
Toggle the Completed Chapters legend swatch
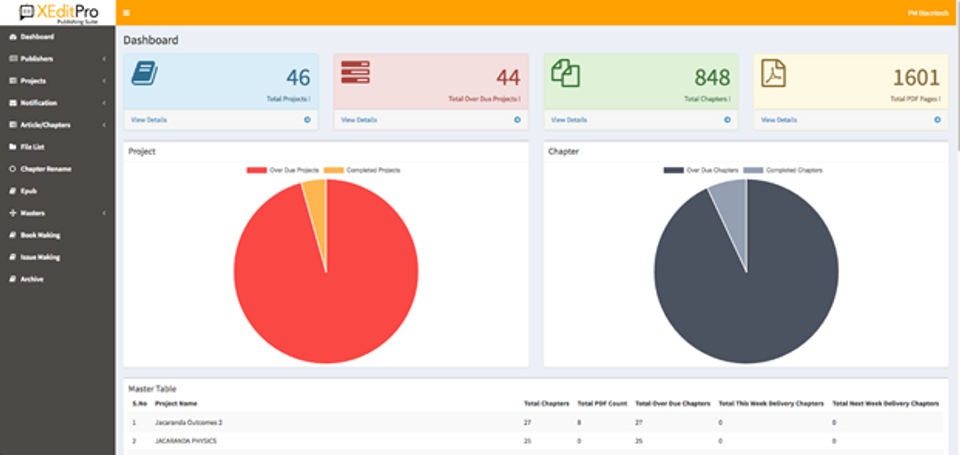(x=754, y=170)
